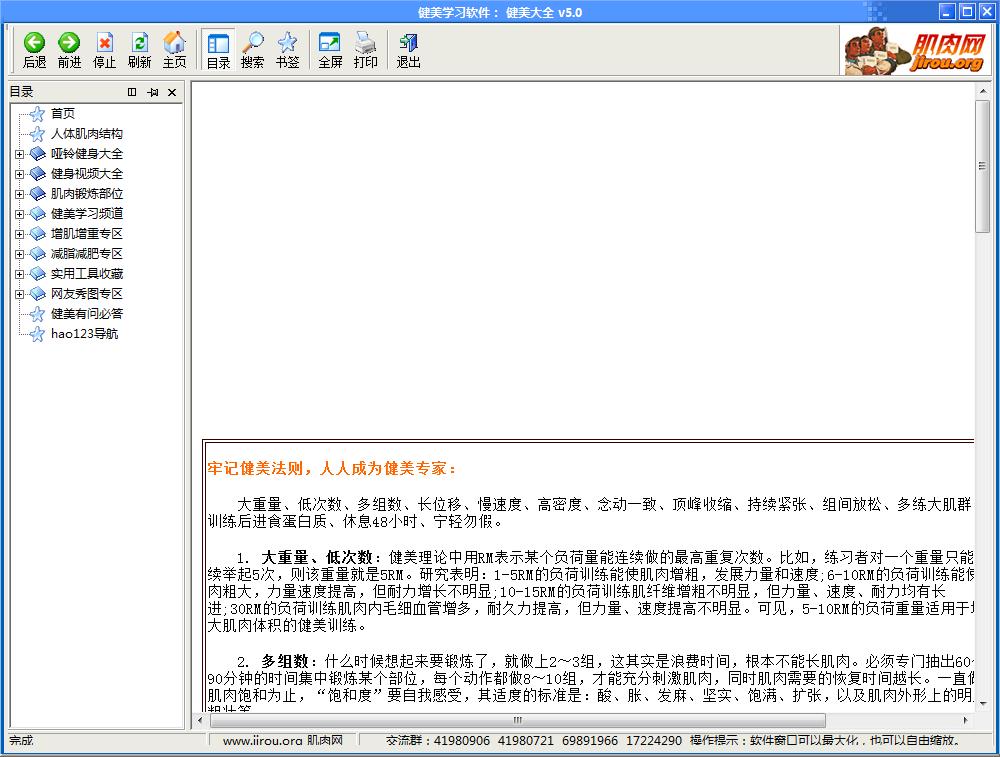Toggle the 目录 panel toolbar button
This screenshot has height=757, width=1000.
coord(218,49)
